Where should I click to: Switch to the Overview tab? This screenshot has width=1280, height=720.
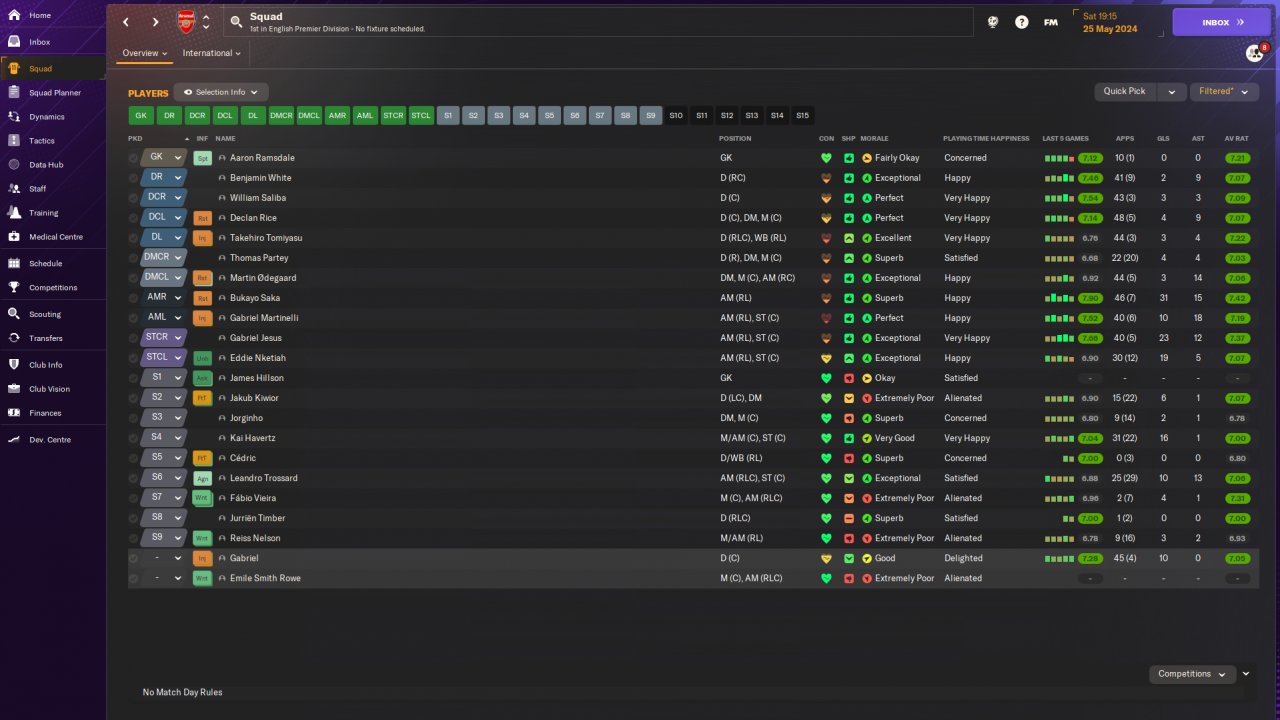(x=144, y=53)
